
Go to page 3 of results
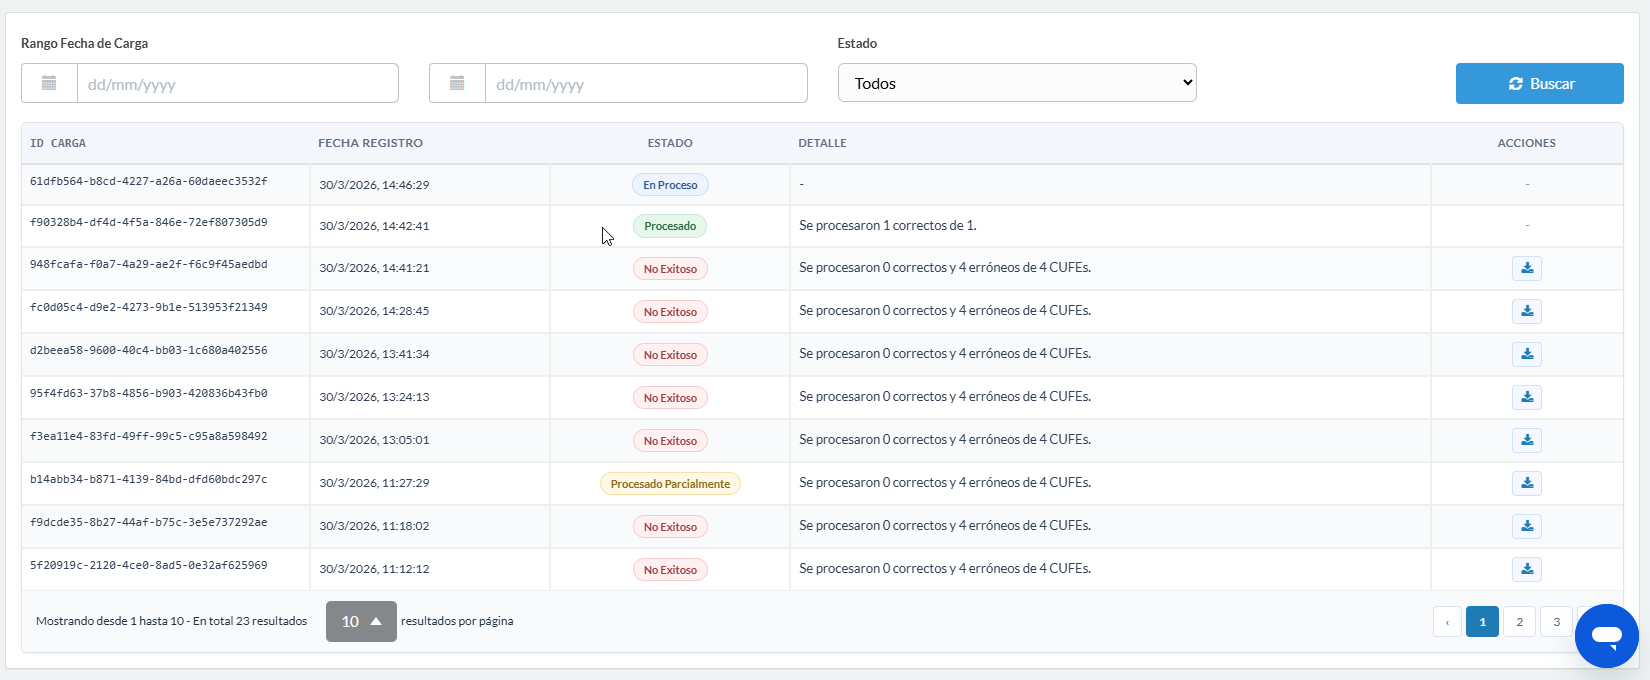(1556, 622)
